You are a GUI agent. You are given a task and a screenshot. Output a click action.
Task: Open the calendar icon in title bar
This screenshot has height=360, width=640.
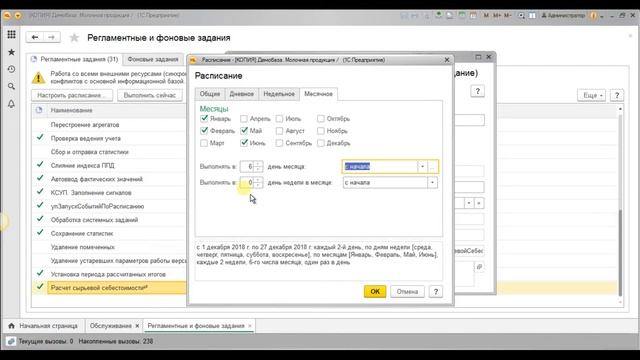coord(473,16)
